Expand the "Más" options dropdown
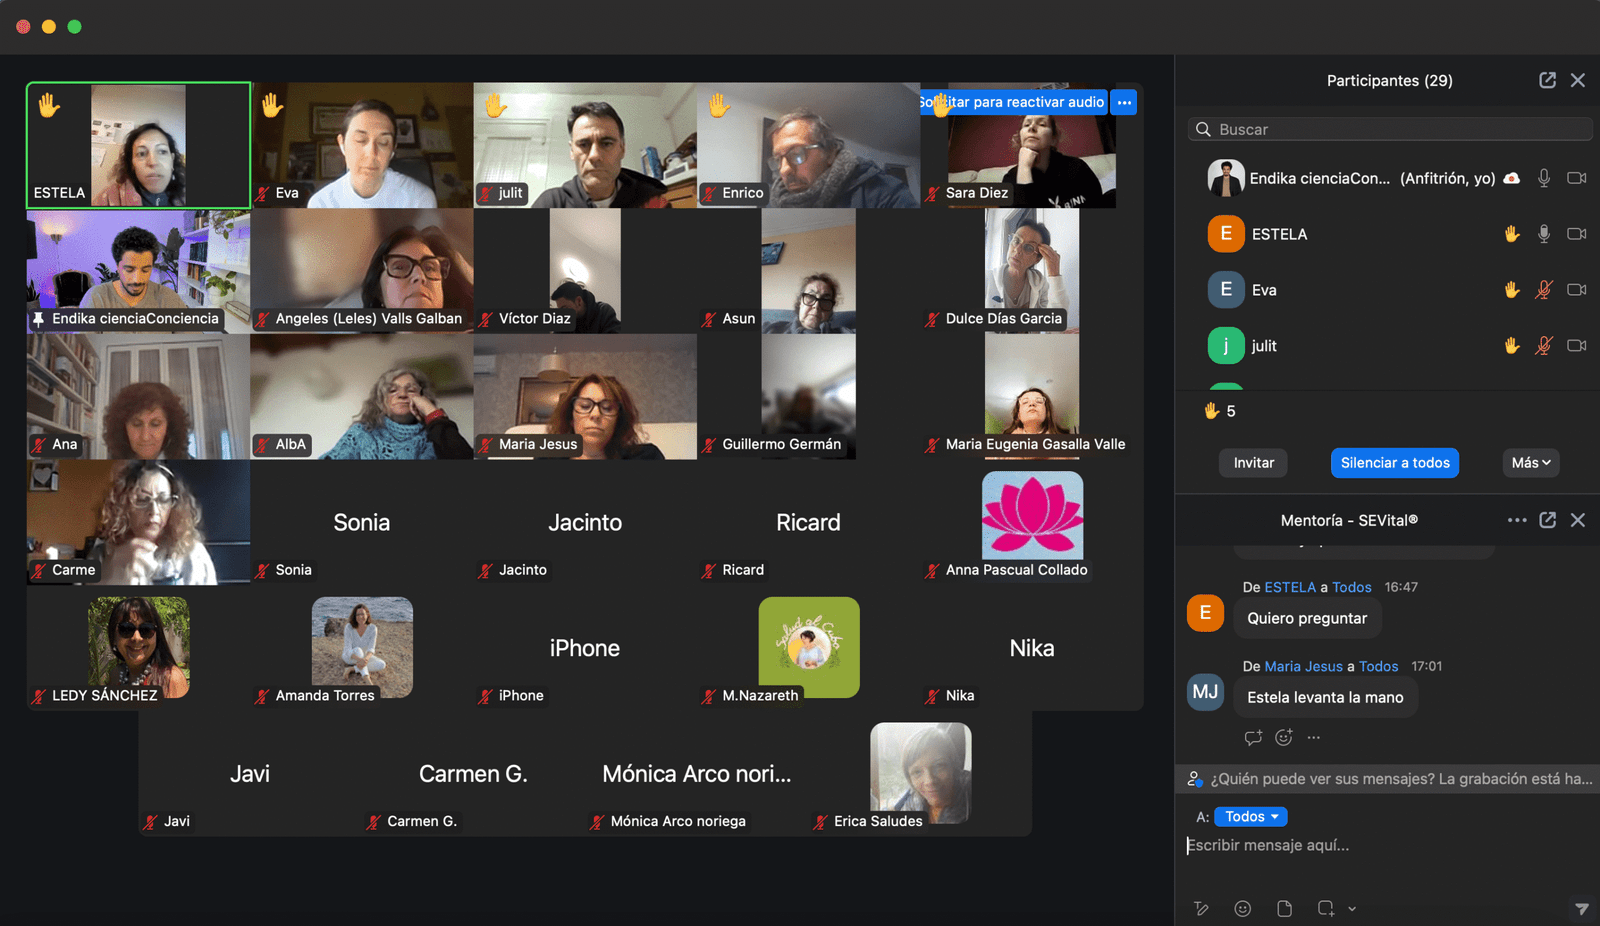Screen dimensions: 1600x926 pos(1530,463)
